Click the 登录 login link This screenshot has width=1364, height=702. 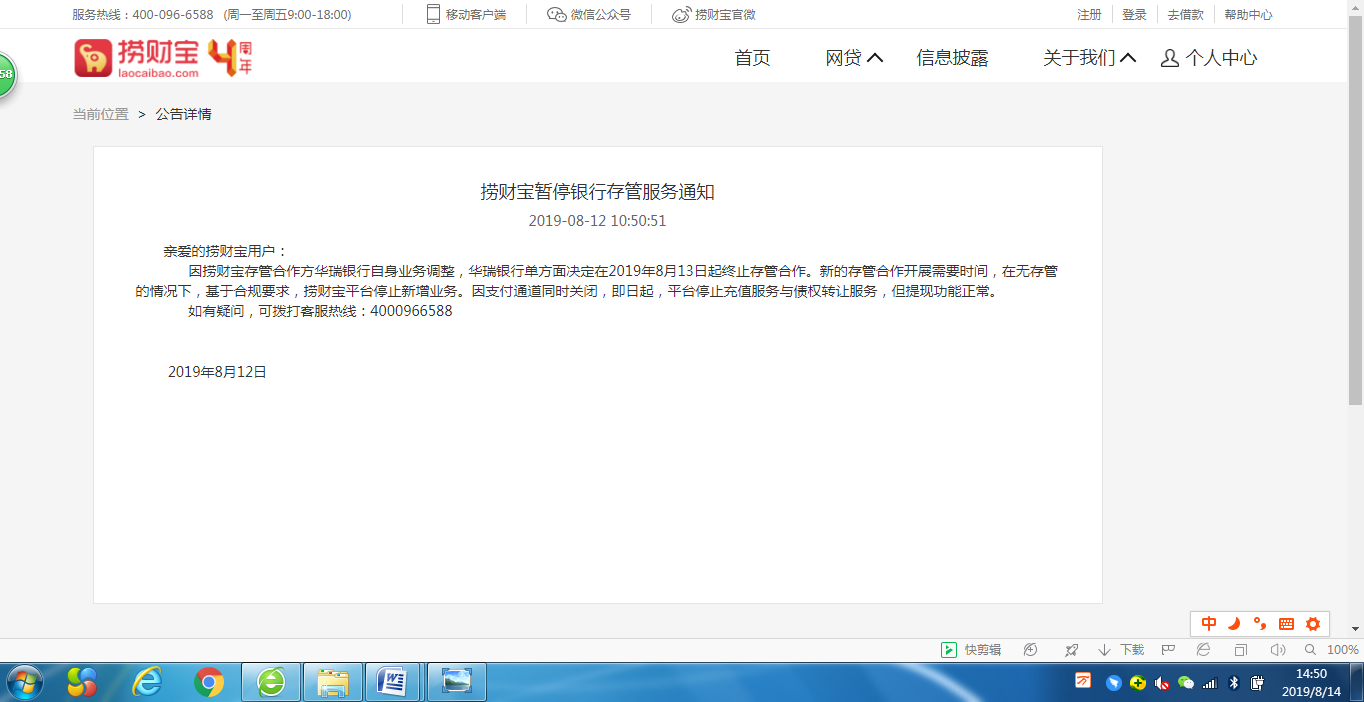(1134, 15)
